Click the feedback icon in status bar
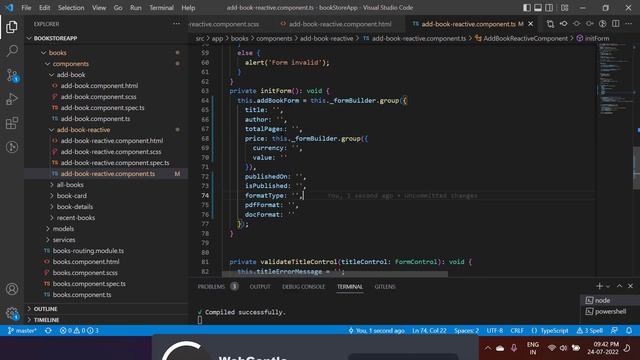 click(x=614, y=331)
